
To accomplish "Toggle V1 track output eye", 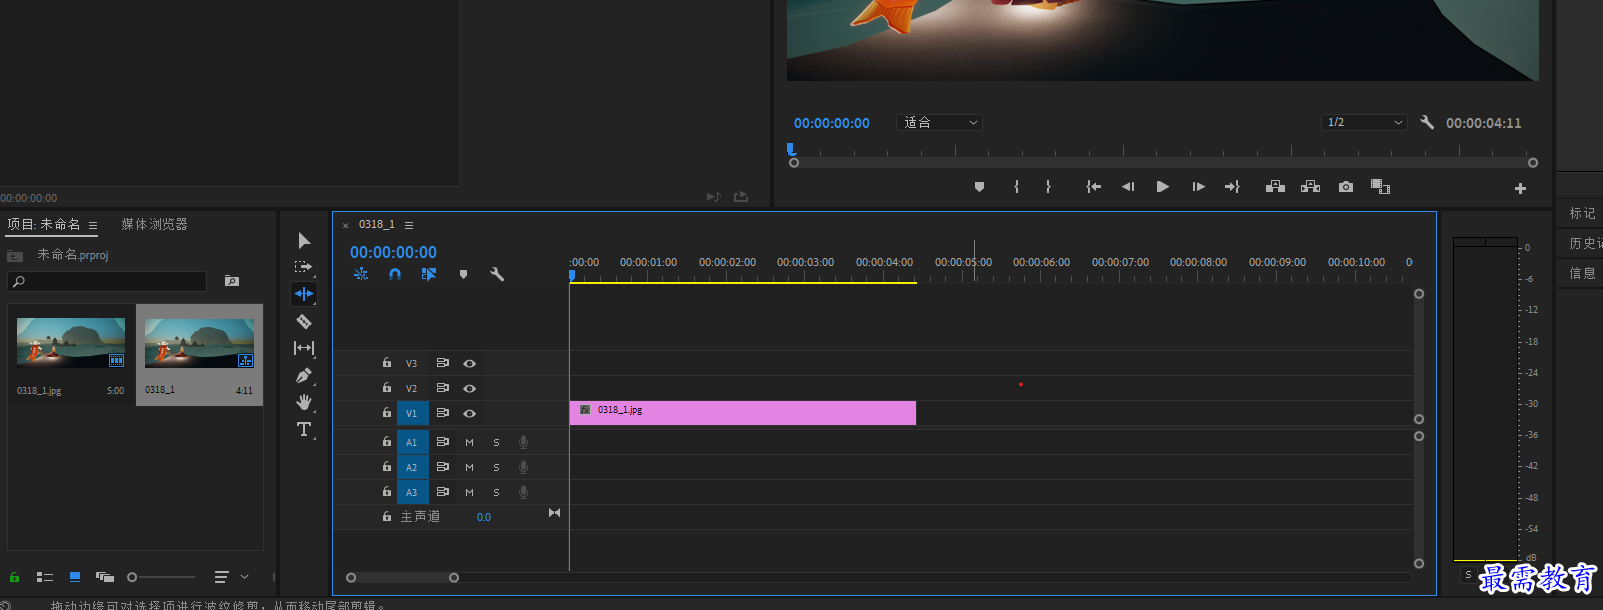I will click(469, 414).
